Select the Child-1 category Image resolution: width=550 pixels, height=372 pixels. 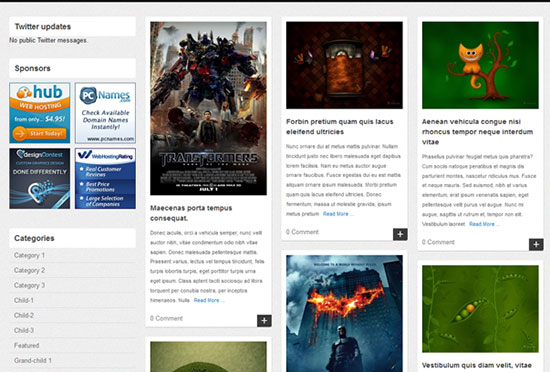pos(24,300)
